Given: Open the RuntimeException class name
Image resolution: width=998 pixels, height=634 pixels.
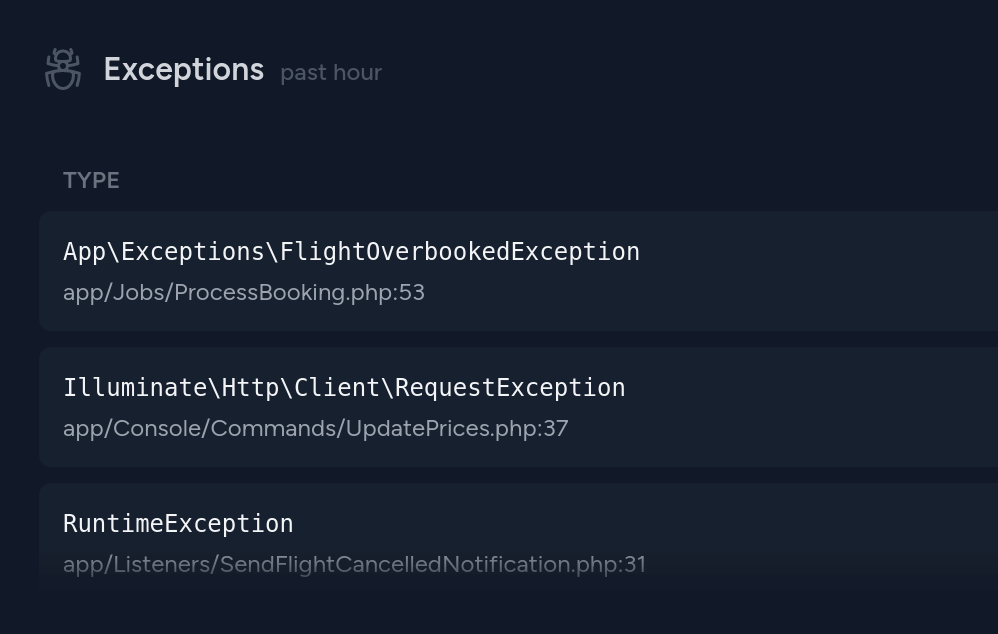Looking at the screenshot, I should [178, 524].
